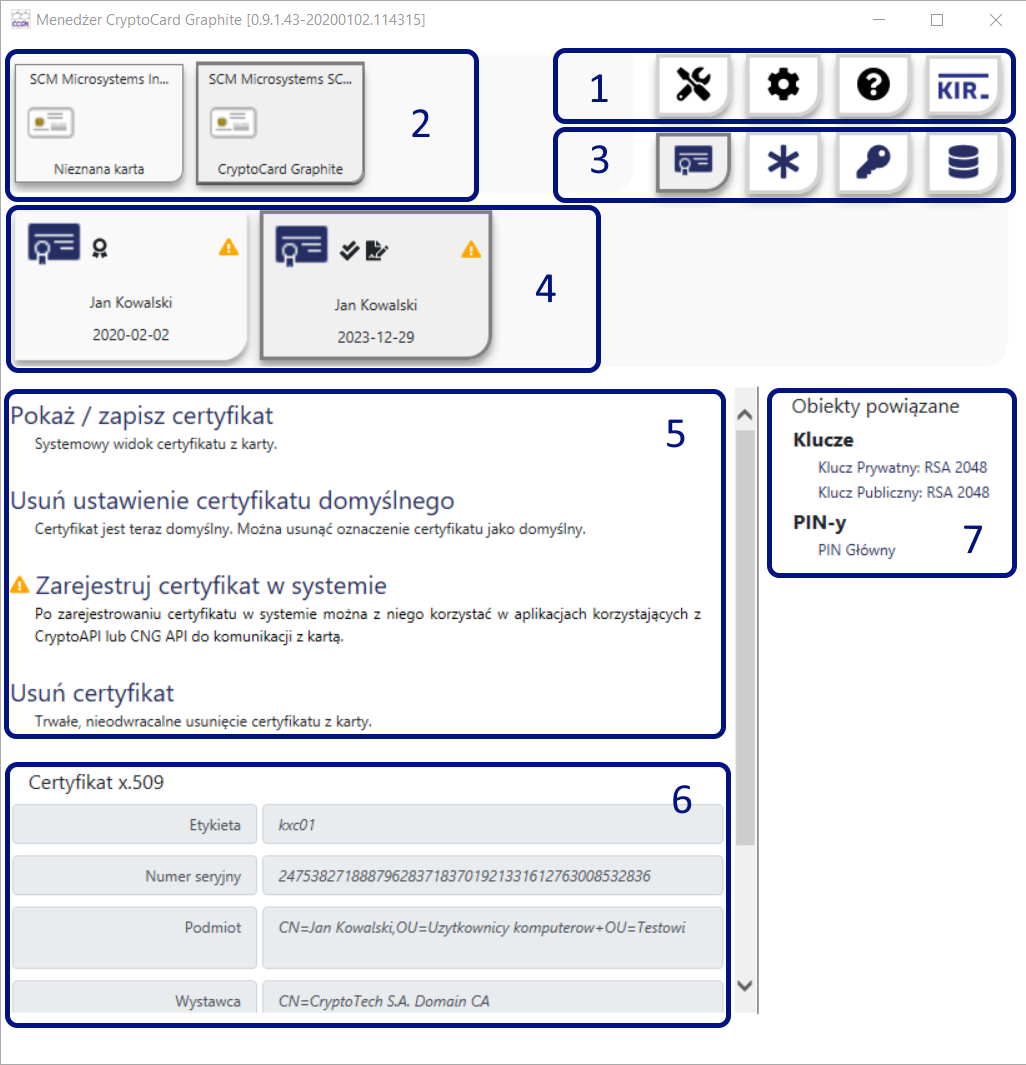
Task: Click Usuń certyfikat action
Action: [92, 692]
